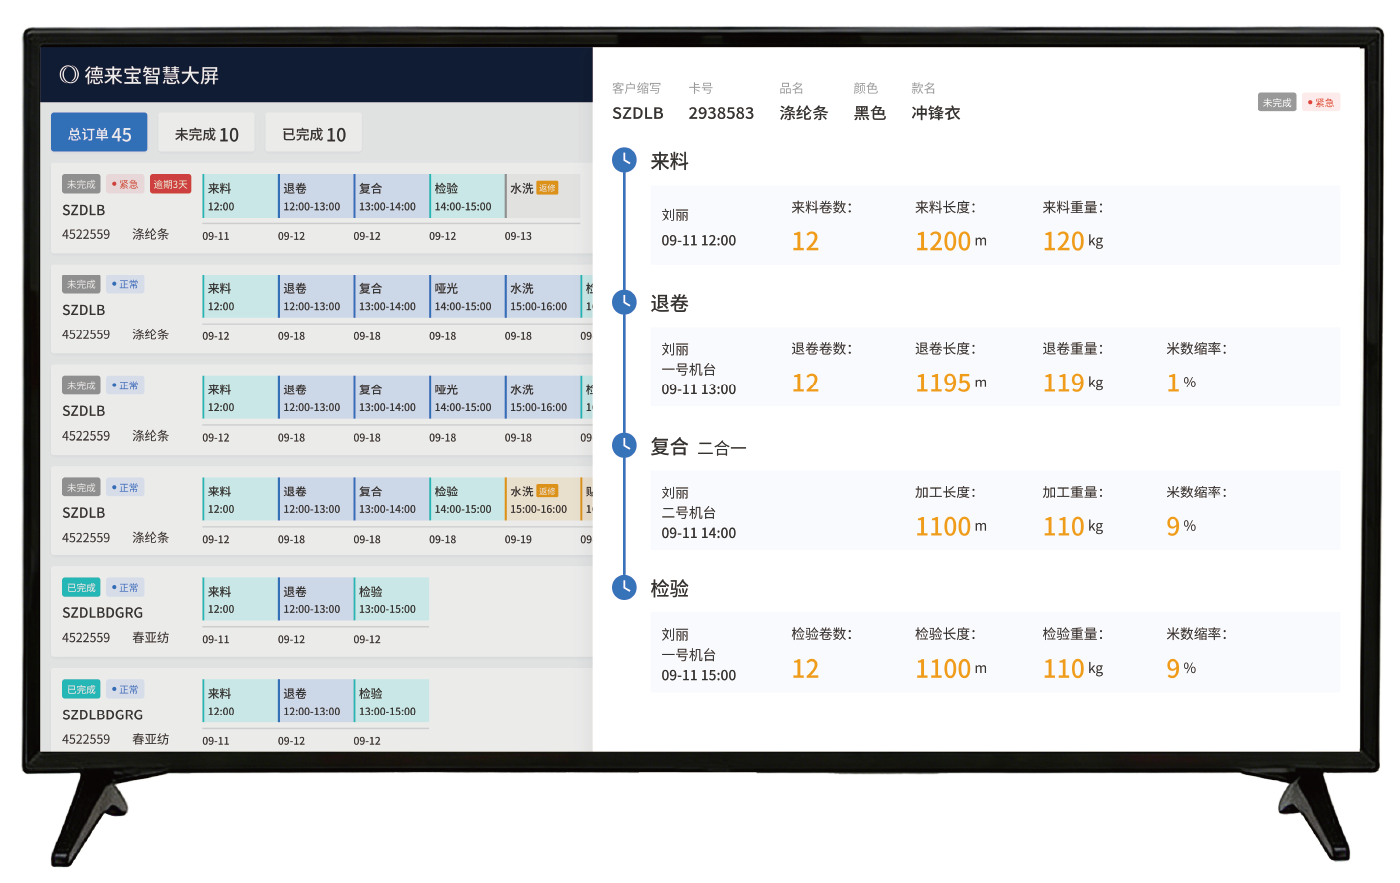This screenshot has height=883, width=1400.
Task: Click the 来料 section heading in detail panel
Action: pyautogui.click(x=669, y=161)
